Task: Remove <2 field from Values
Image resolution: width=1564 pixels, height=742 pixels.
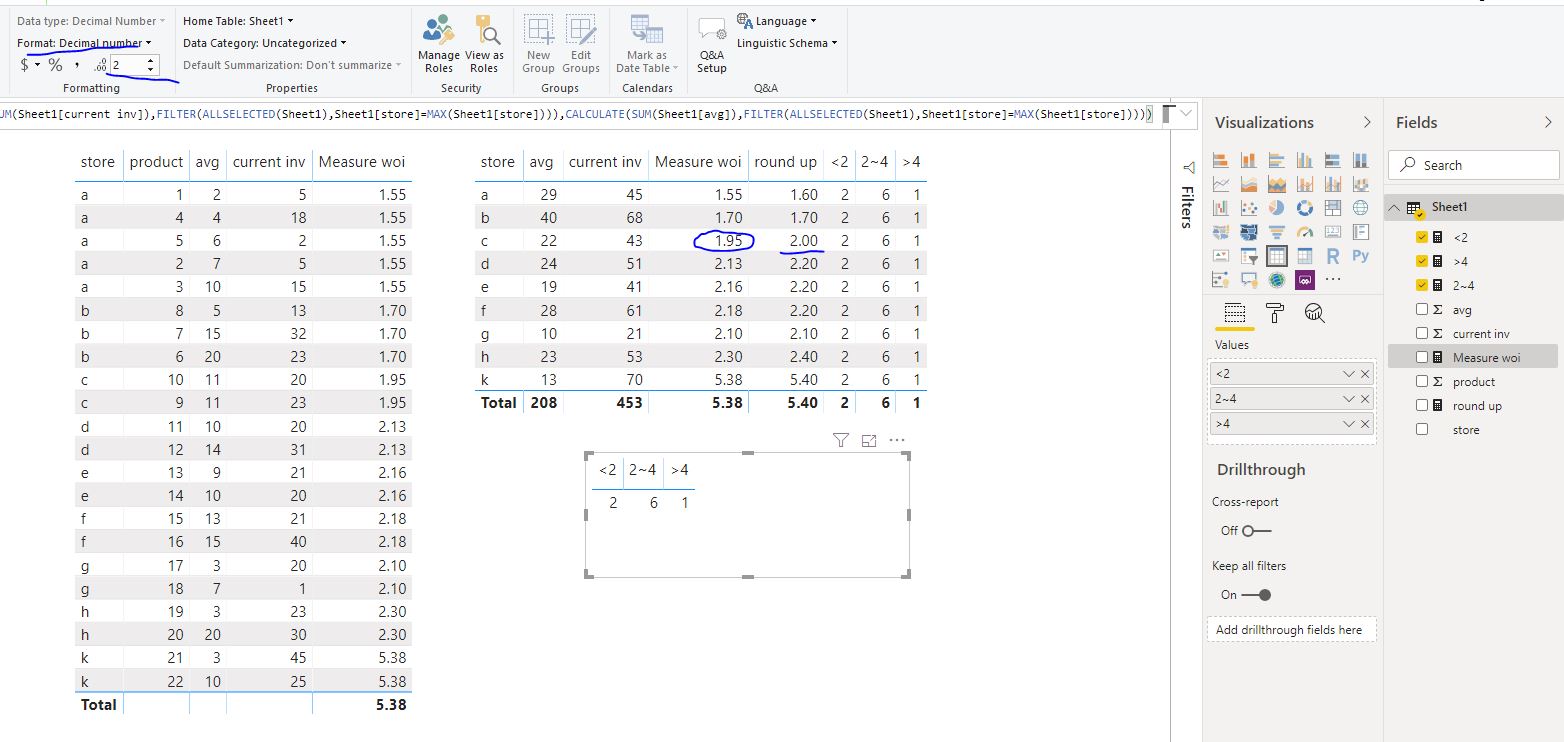Action: click(1366, 373)
